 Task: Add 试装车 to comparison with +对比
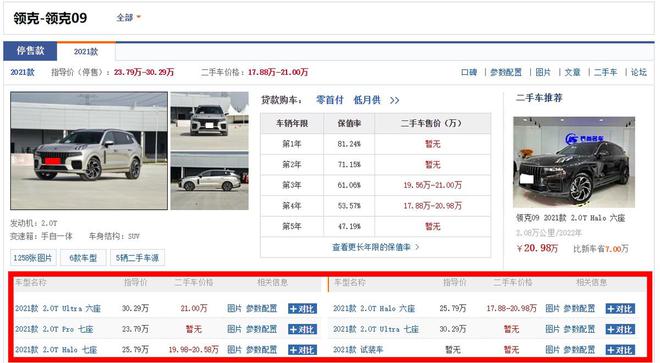pos(620,350)
